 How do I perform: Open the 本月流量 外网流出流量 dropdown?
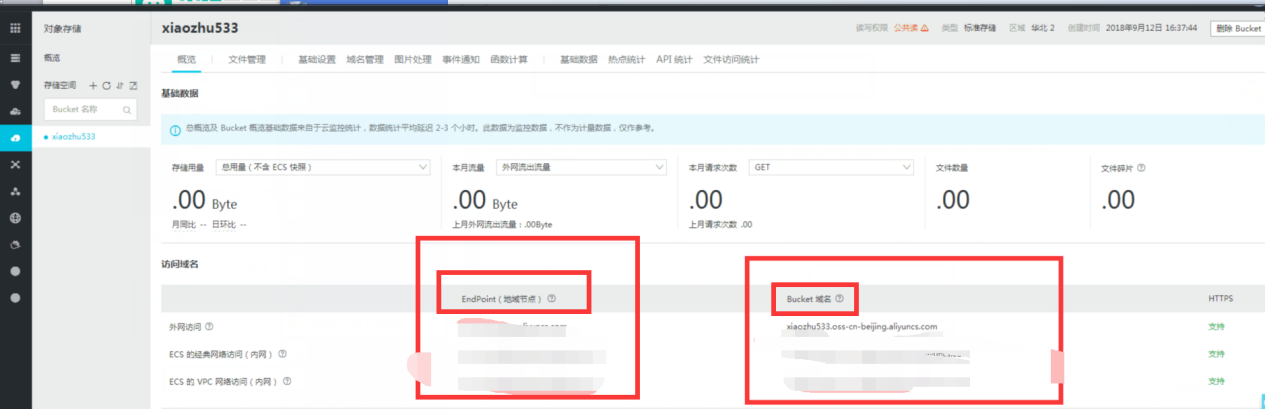582,168
